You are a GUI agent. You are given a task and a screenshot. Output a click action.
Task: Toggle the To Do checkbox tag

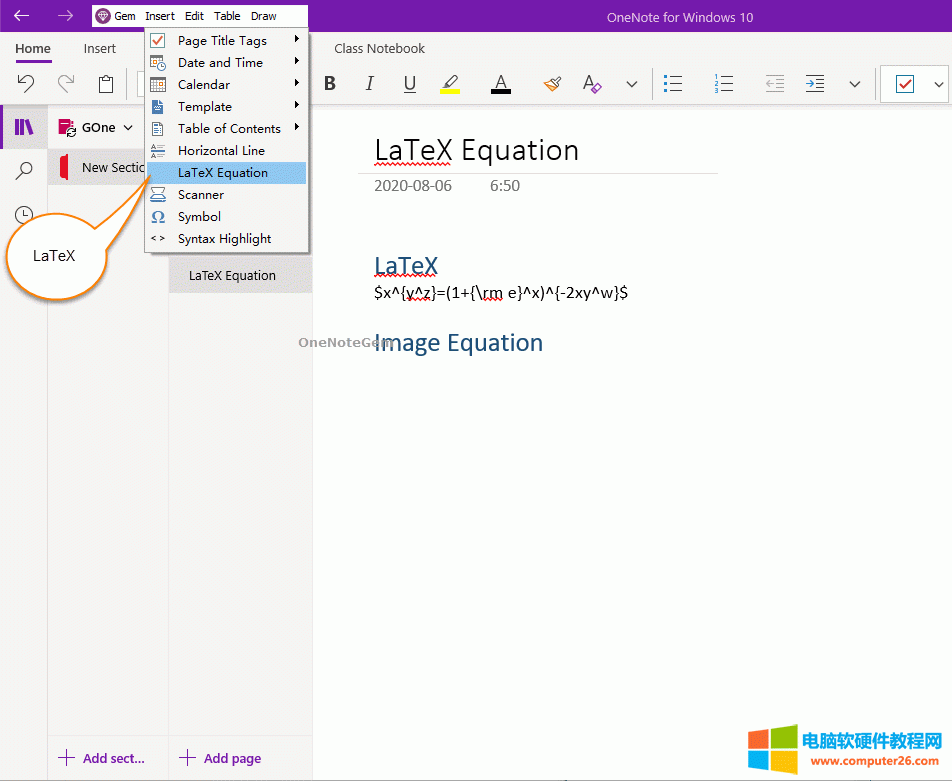pyautogui.click(x=905, y=84)
